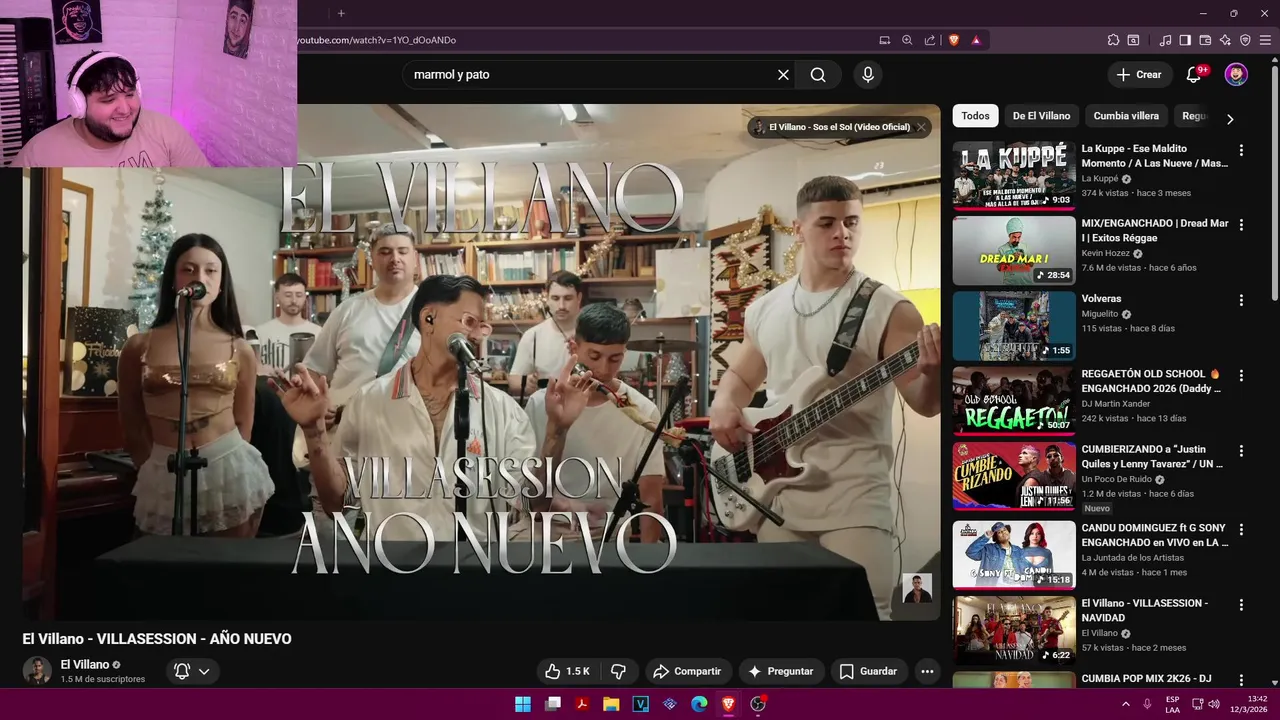
Task: Like the video with 1.5 K
Action: click(567, 671)
